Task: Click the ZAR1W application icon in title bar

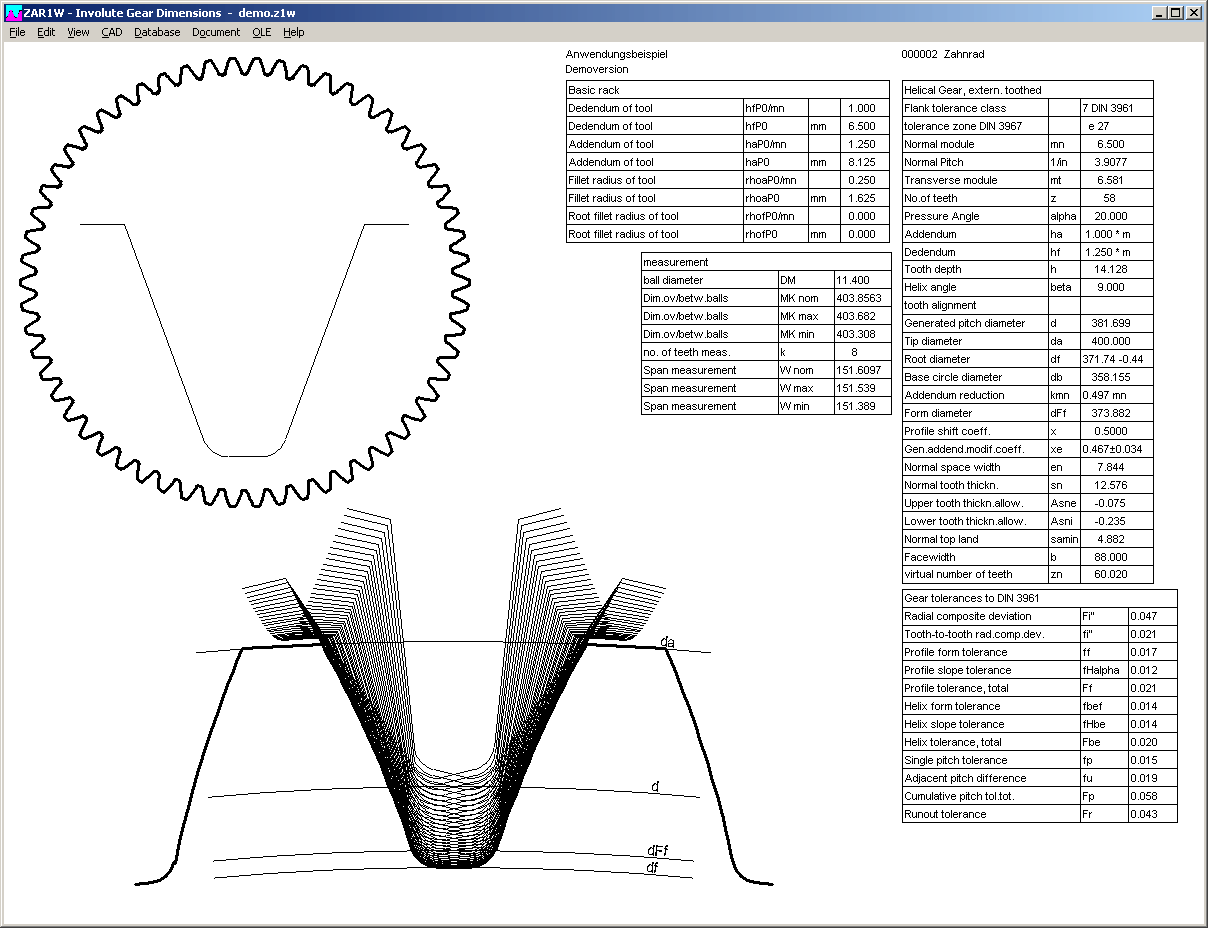Action: point(13,13)
